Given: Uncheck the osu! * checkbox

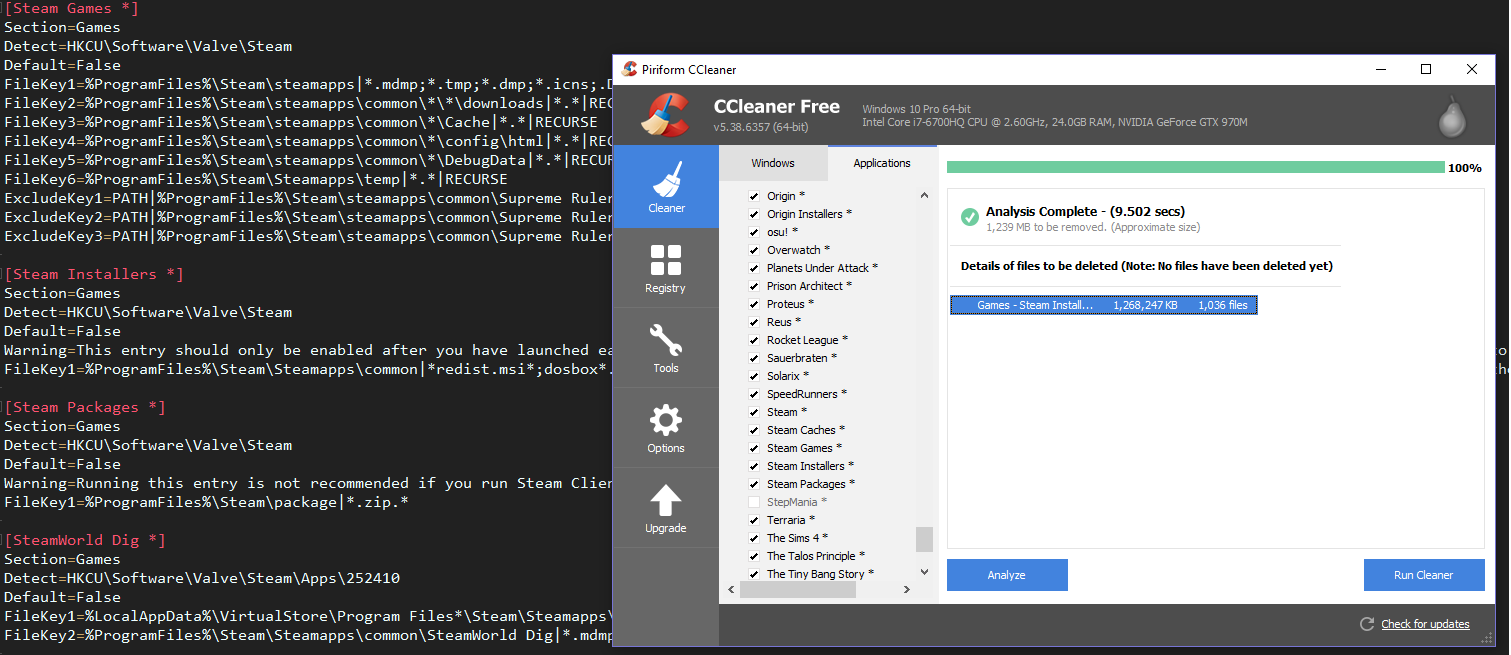Looking at the screenshot, I should [754, 232].
